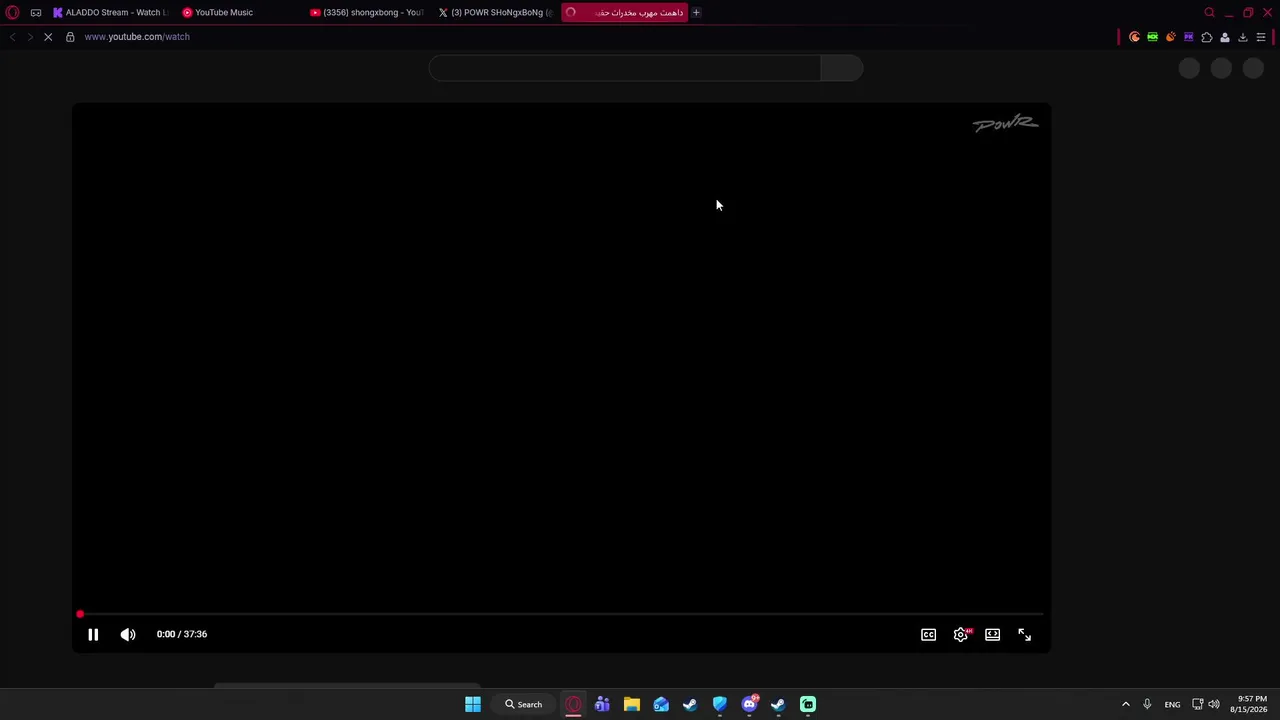Click the YouTube search input field

coord(625,68)
